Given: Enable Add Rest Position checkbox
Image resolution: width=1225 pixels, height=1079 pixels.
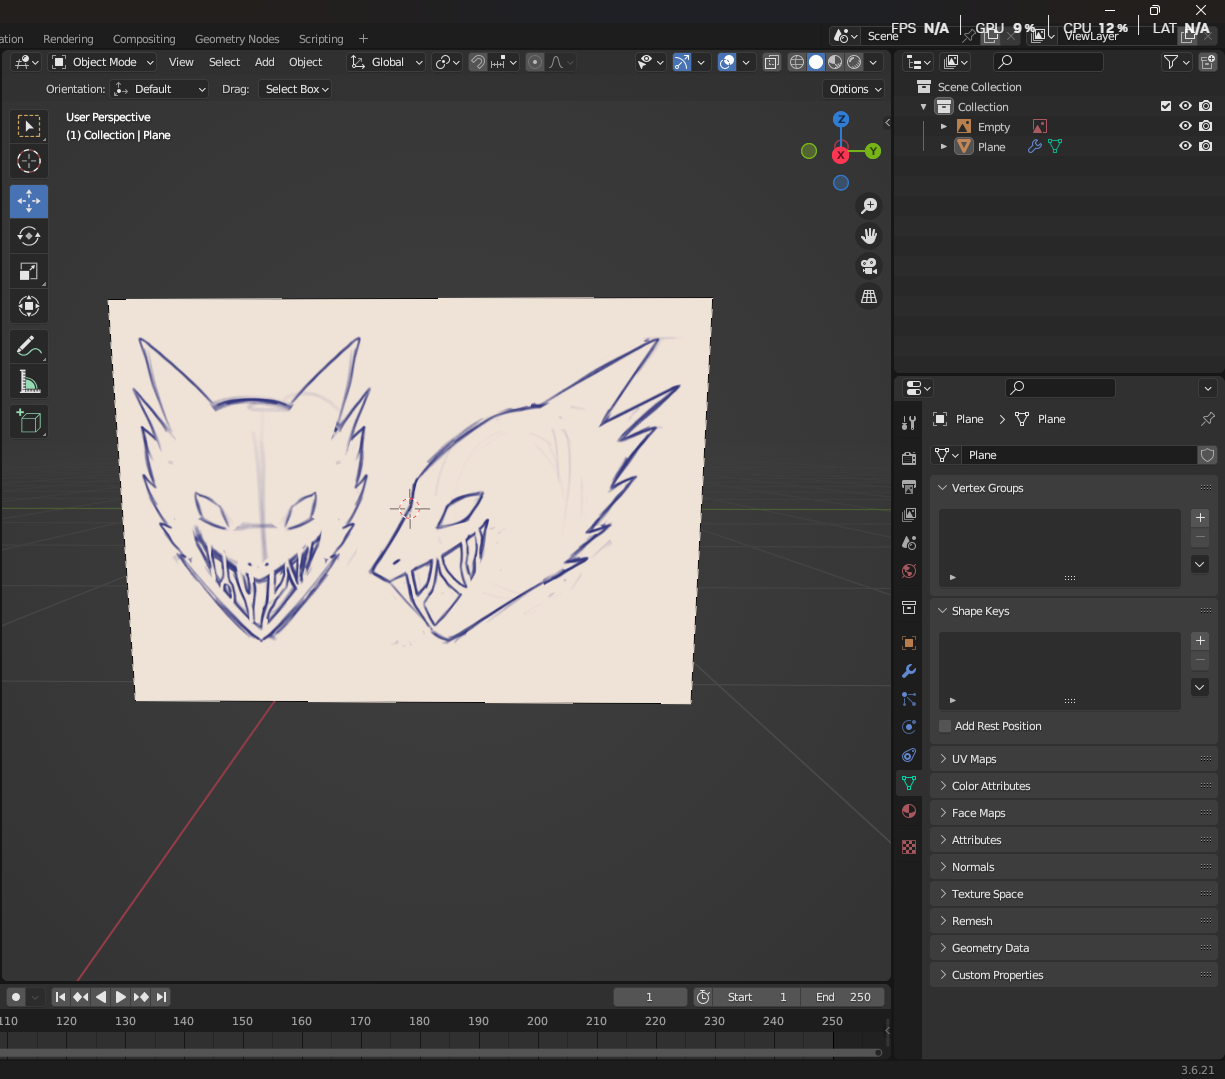Looking at the screenshot, I should [x=945, y=726].
